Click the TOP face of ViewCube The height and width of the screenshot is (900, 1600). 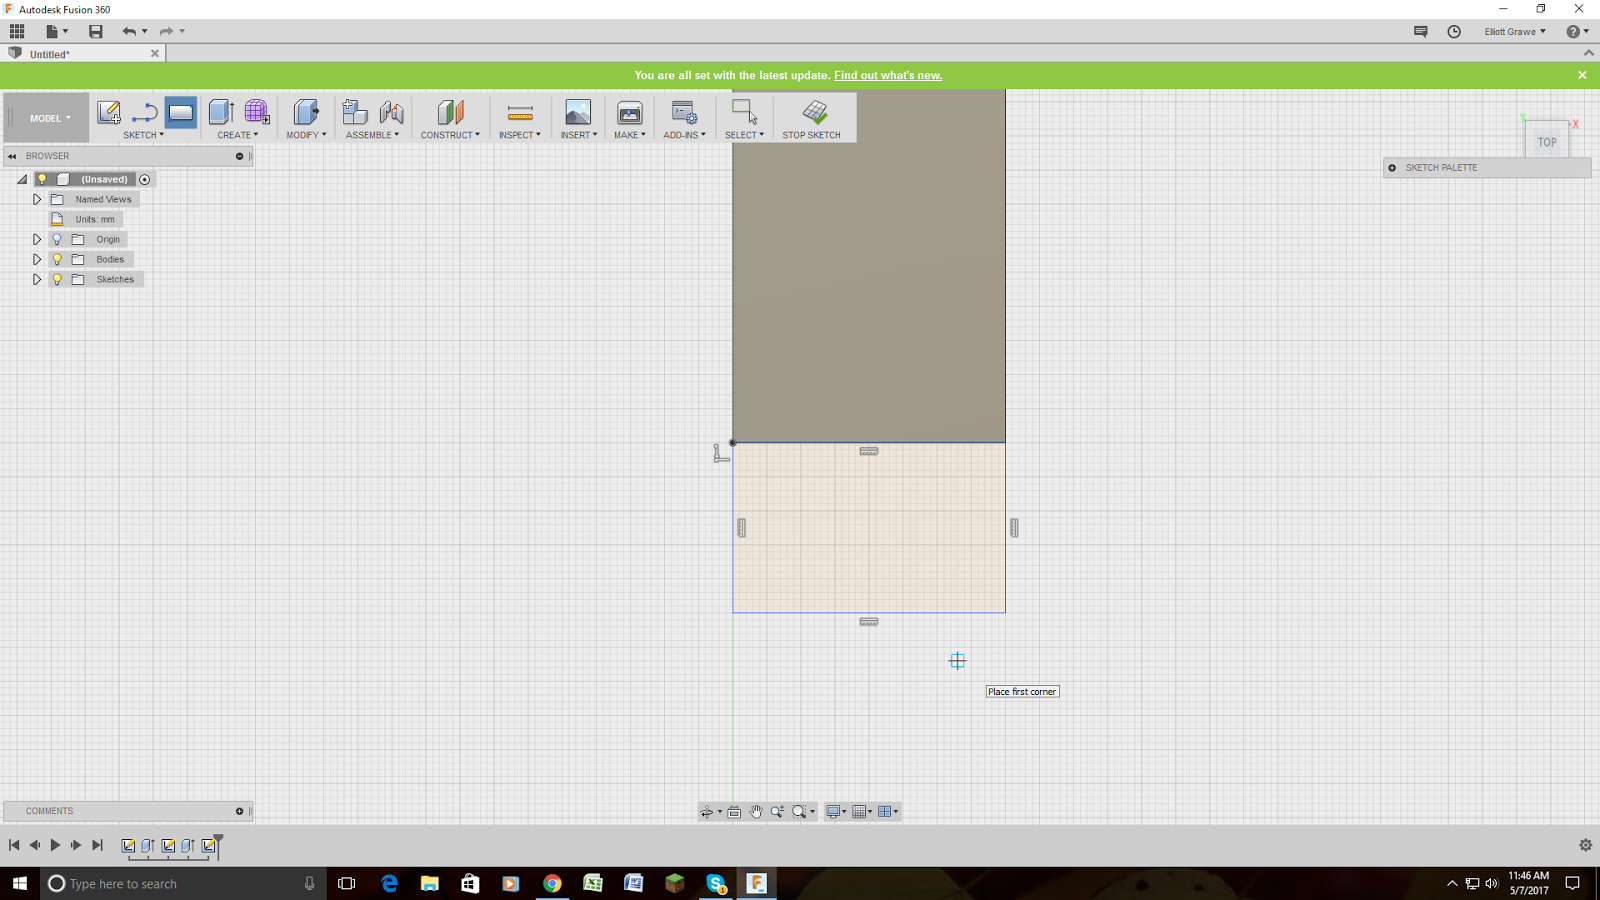[1547, 142]
